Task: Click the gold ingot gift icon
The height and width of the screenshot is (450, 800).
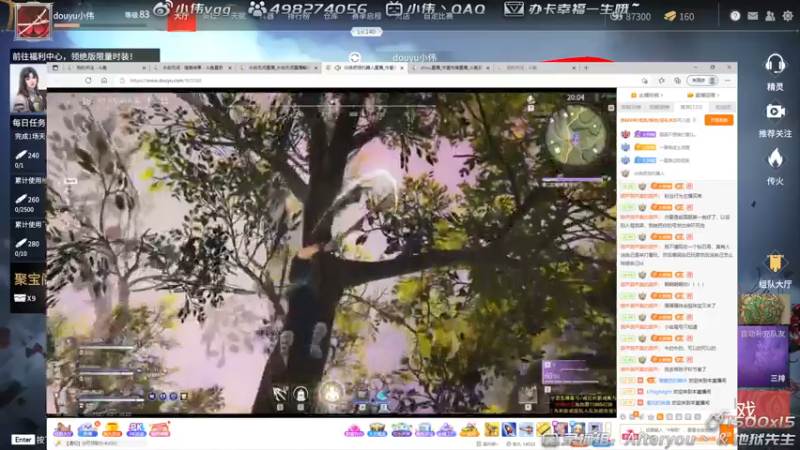Action: 469,430
